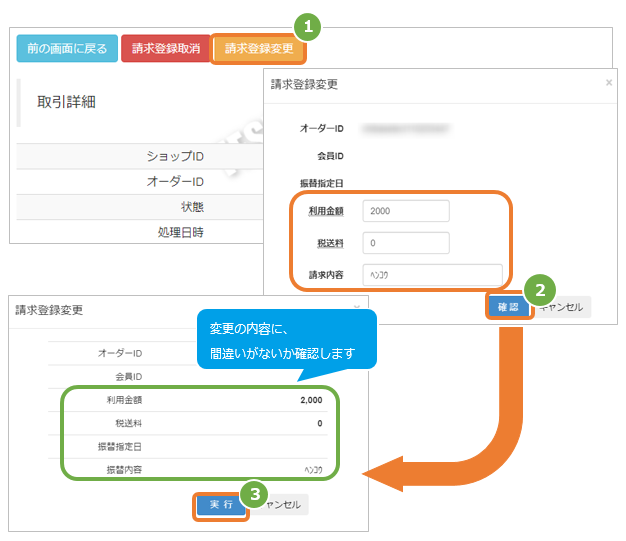This screenshot has height=541, width=626.
Task: Execute the change with 実行 button
Action: [x=221, y=505]
